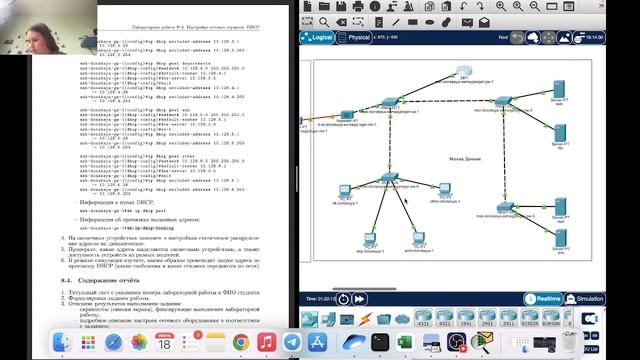The image size is (640, 360).
Task: Select the Network Devices category
Action: [x=310, y=319]
